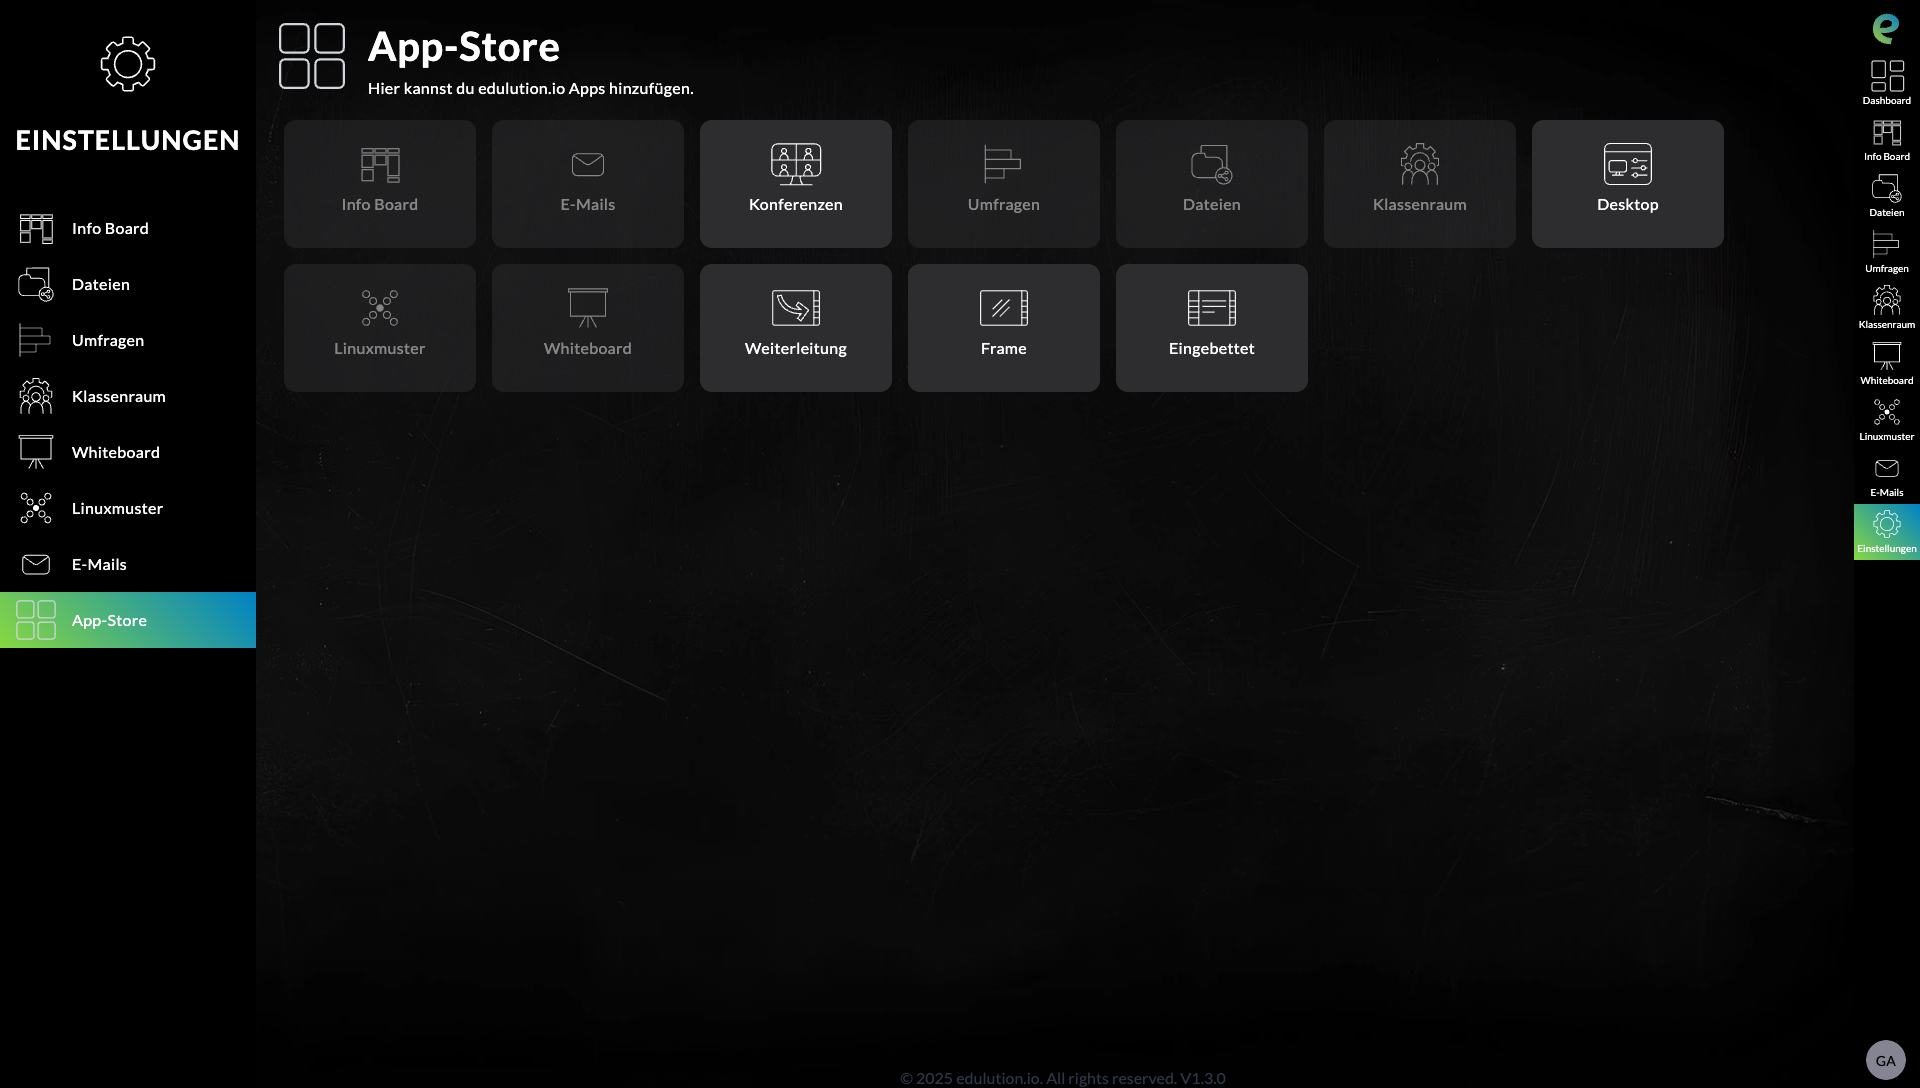
Task: Open Whiteboard in settings sidebar
Action: click(x=128, y=452)
